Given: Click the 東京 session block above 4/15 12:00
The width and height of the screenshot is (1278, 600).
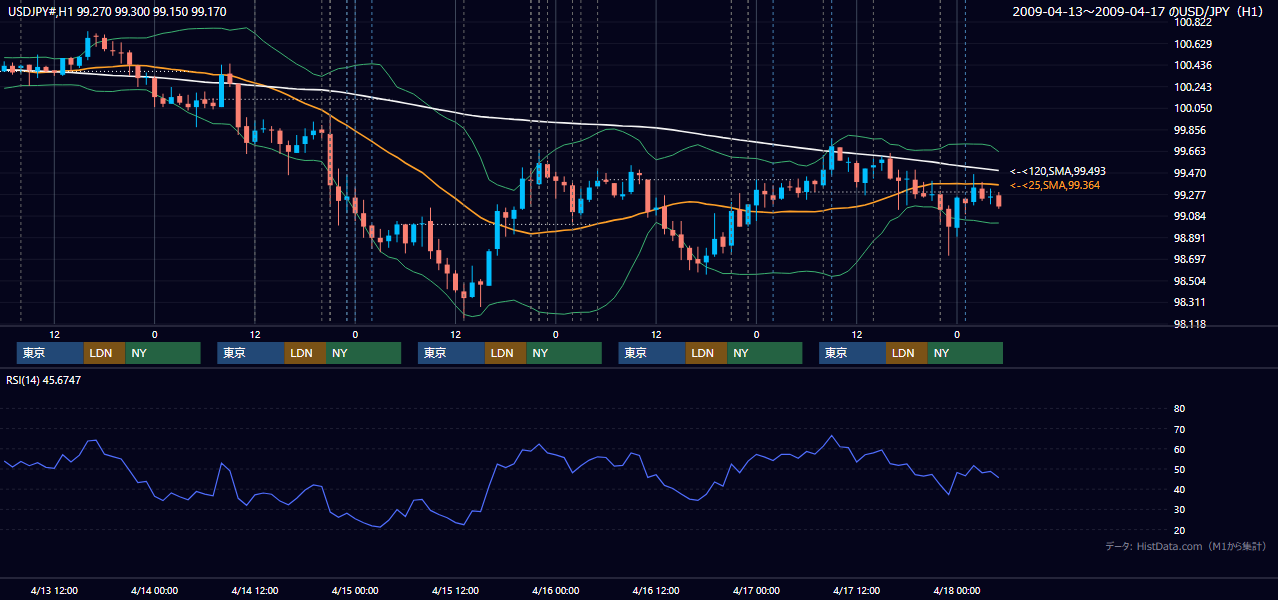Looking at the screenshot, I should (x=451, y=353).
